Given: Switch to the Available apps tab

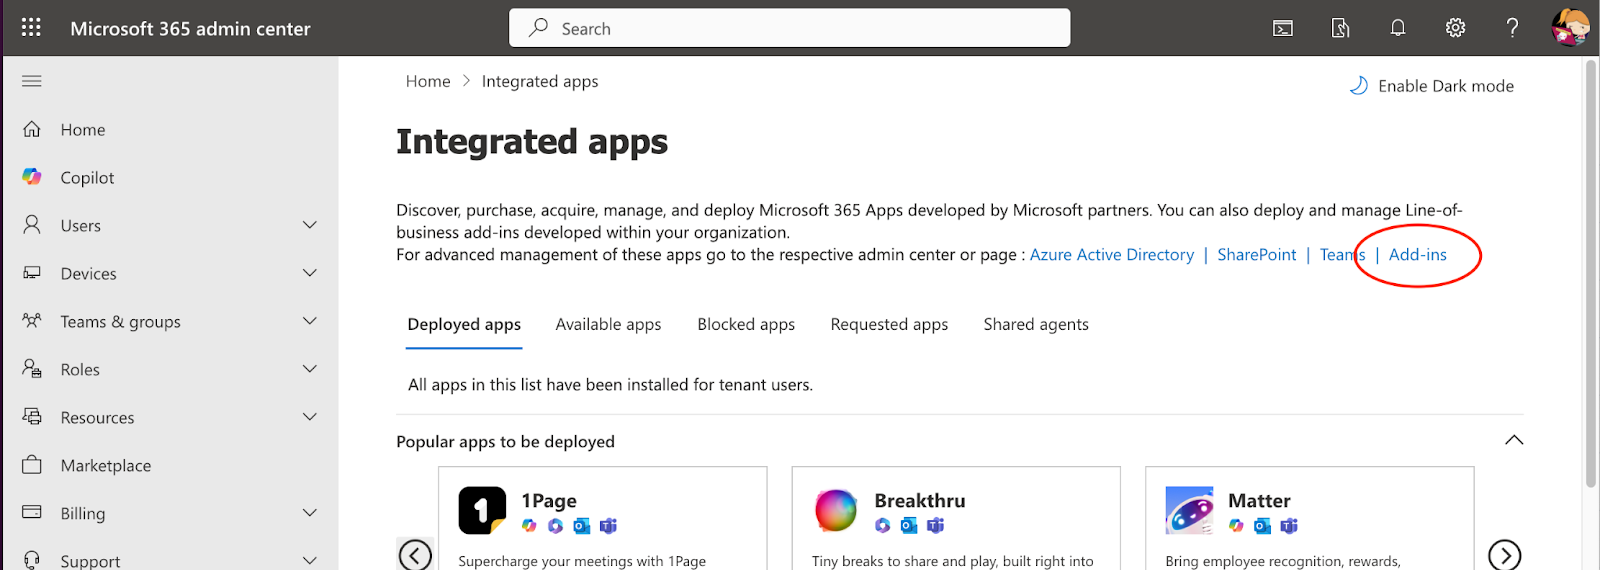Looking at the screenshot, I should pos(608,324).
